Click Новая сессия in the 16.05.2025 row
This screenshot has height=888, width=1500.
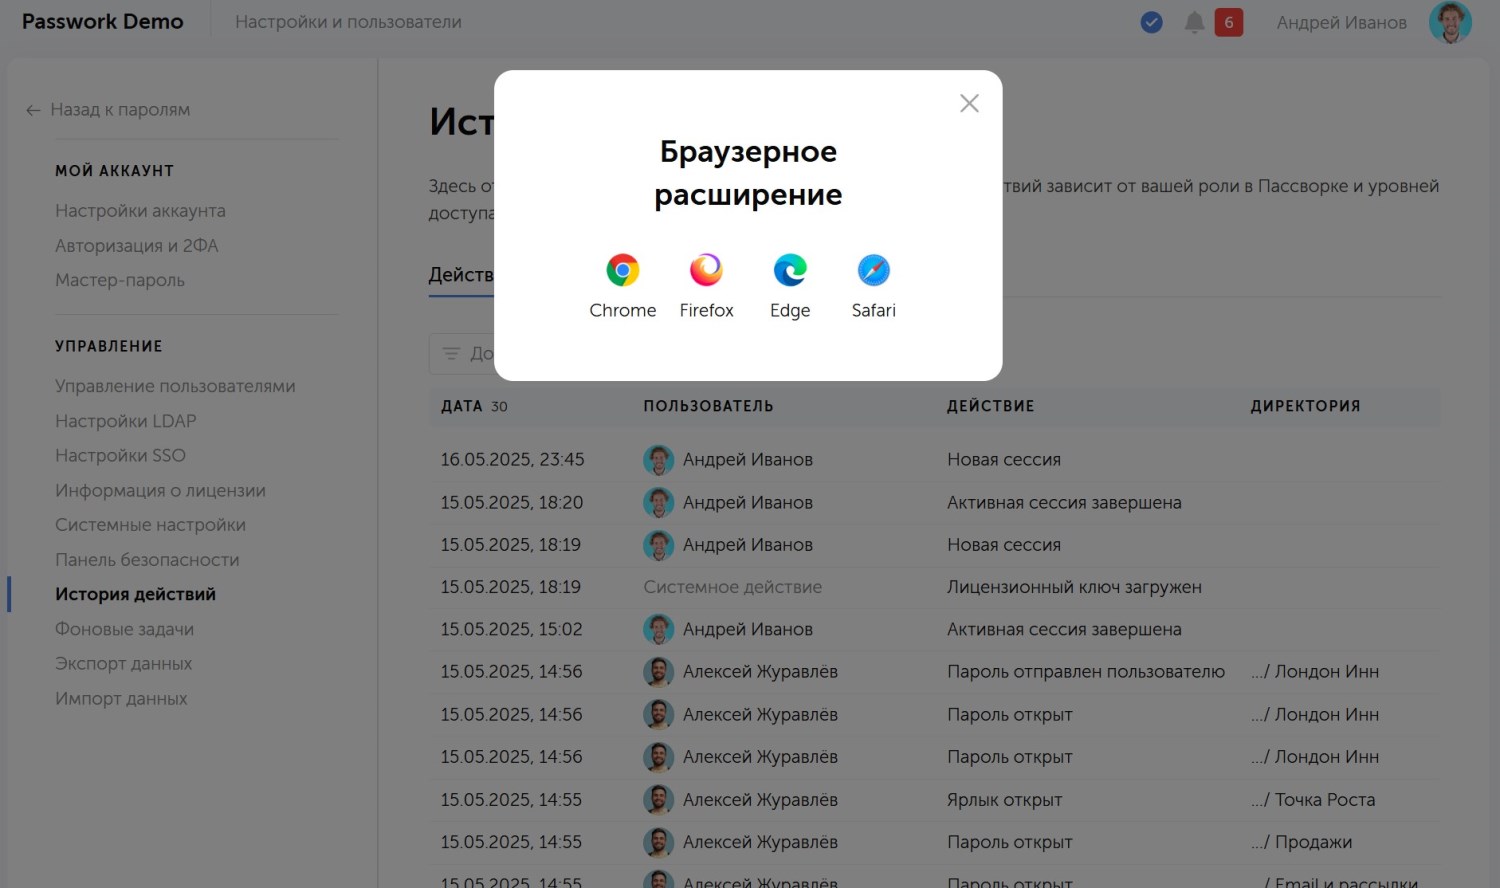(x=1004, y=460)
